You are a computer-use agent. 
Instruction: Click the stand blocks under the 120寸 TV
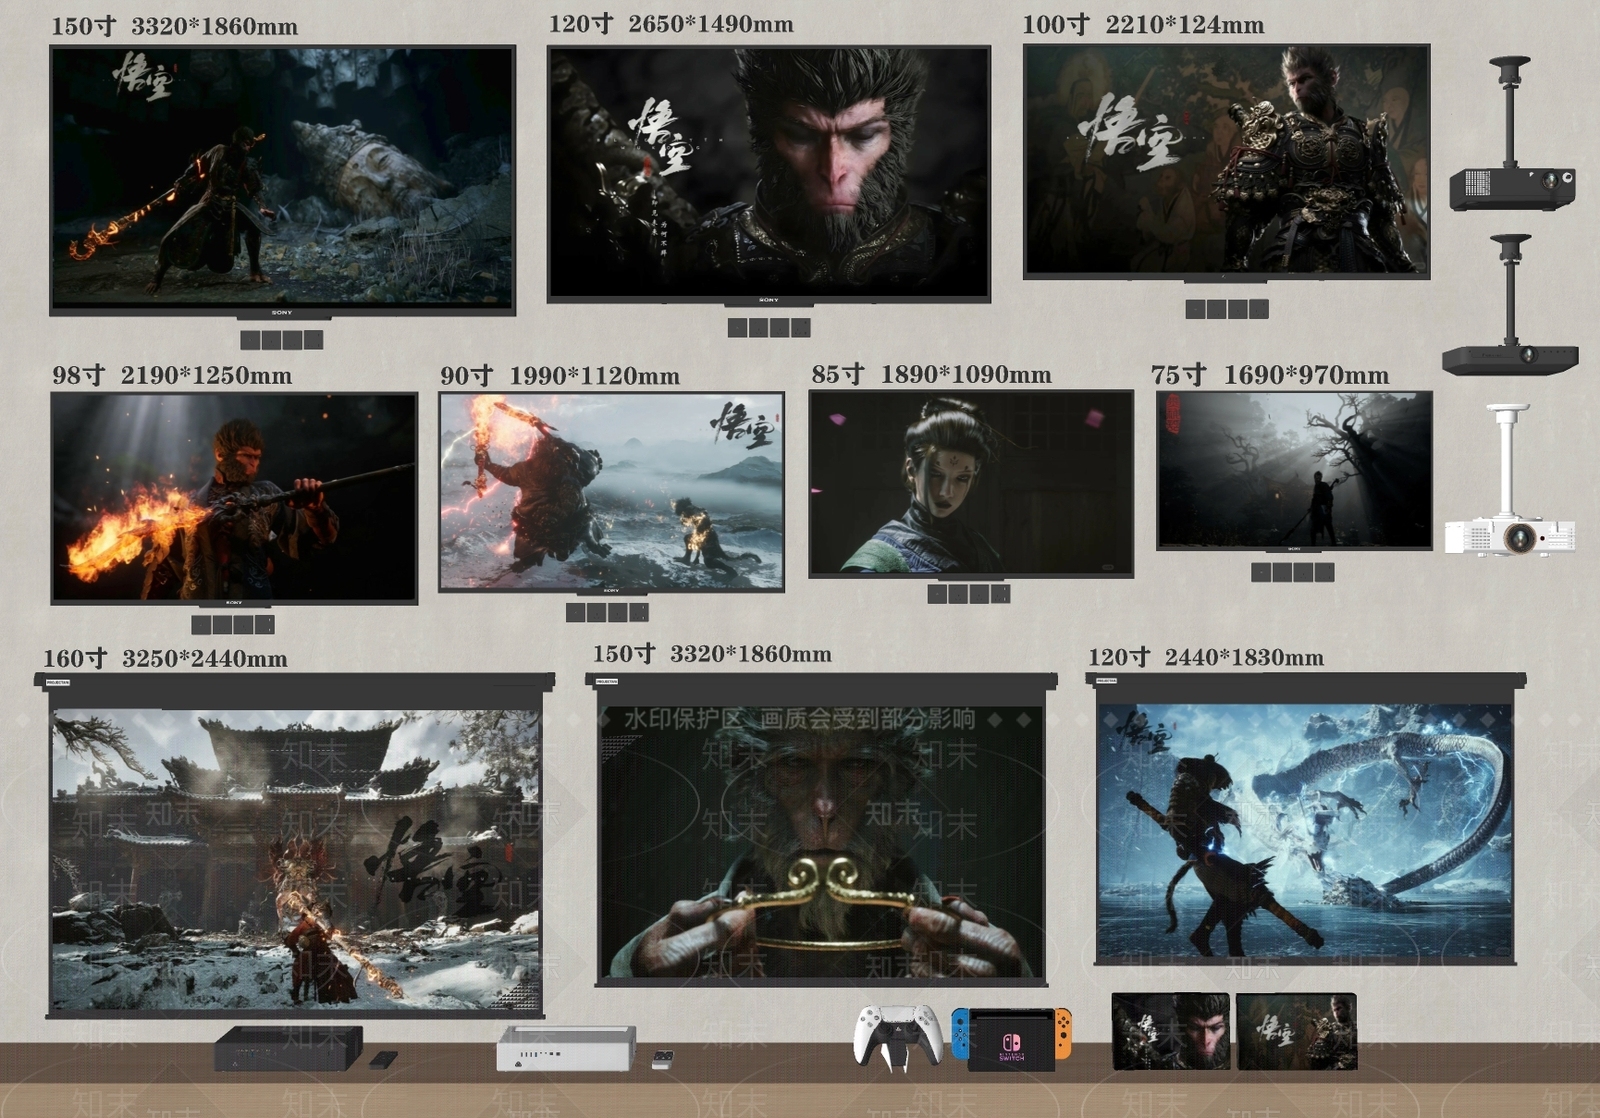[x=769, y=327]
